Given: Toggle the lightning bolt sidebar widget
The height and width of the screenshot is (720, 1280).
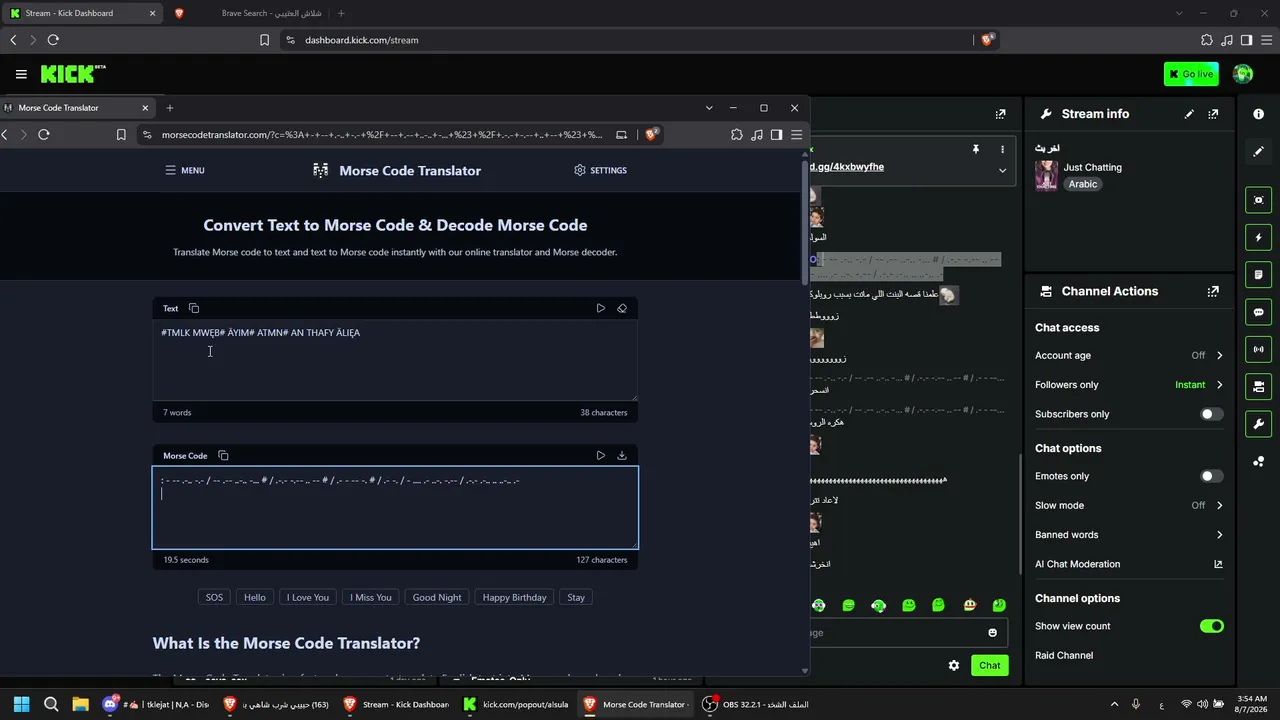Looking at the screenshot, I should pos(1258,237).
